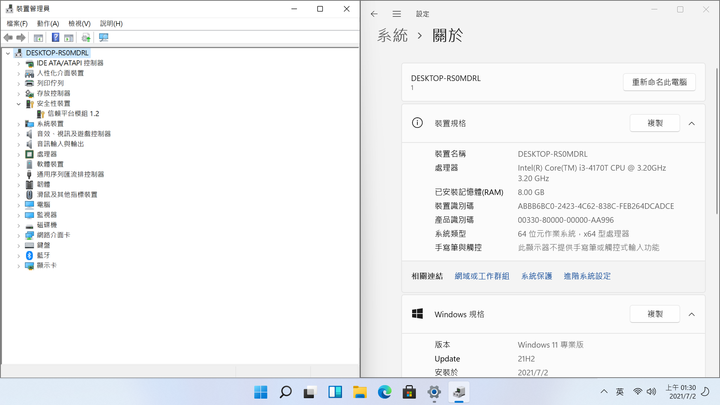Click 重新命名此電腦 button
The width and height of the screenshot is (720, 405).
[x=659, y=82]
